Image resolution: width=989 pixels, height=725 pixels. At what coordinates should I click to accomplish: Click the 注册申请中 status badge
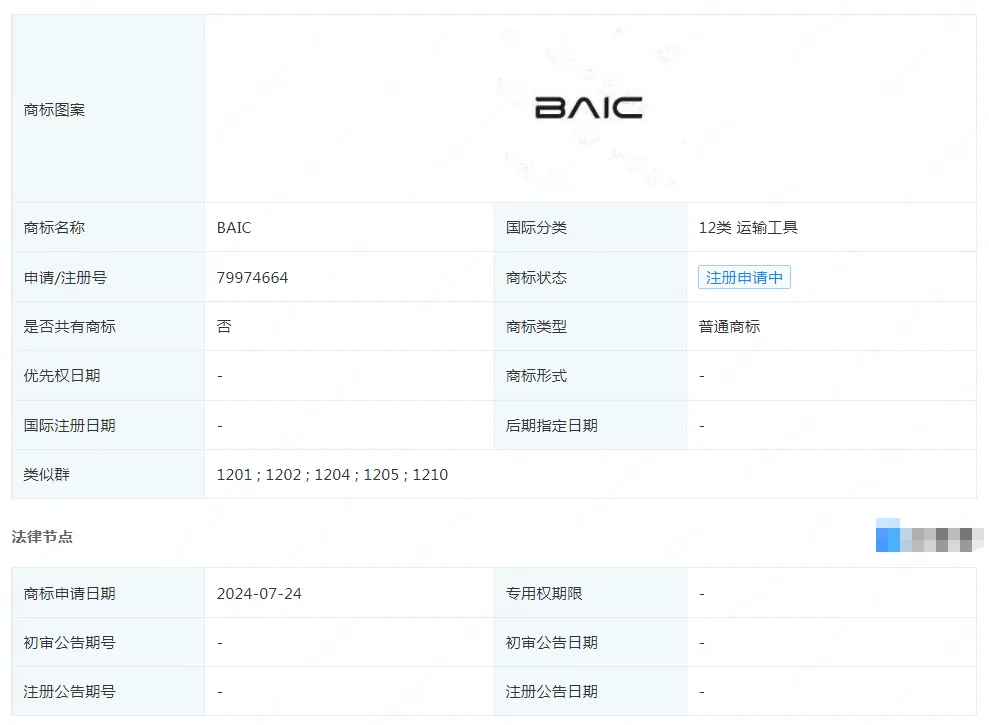tap(744, 277)
